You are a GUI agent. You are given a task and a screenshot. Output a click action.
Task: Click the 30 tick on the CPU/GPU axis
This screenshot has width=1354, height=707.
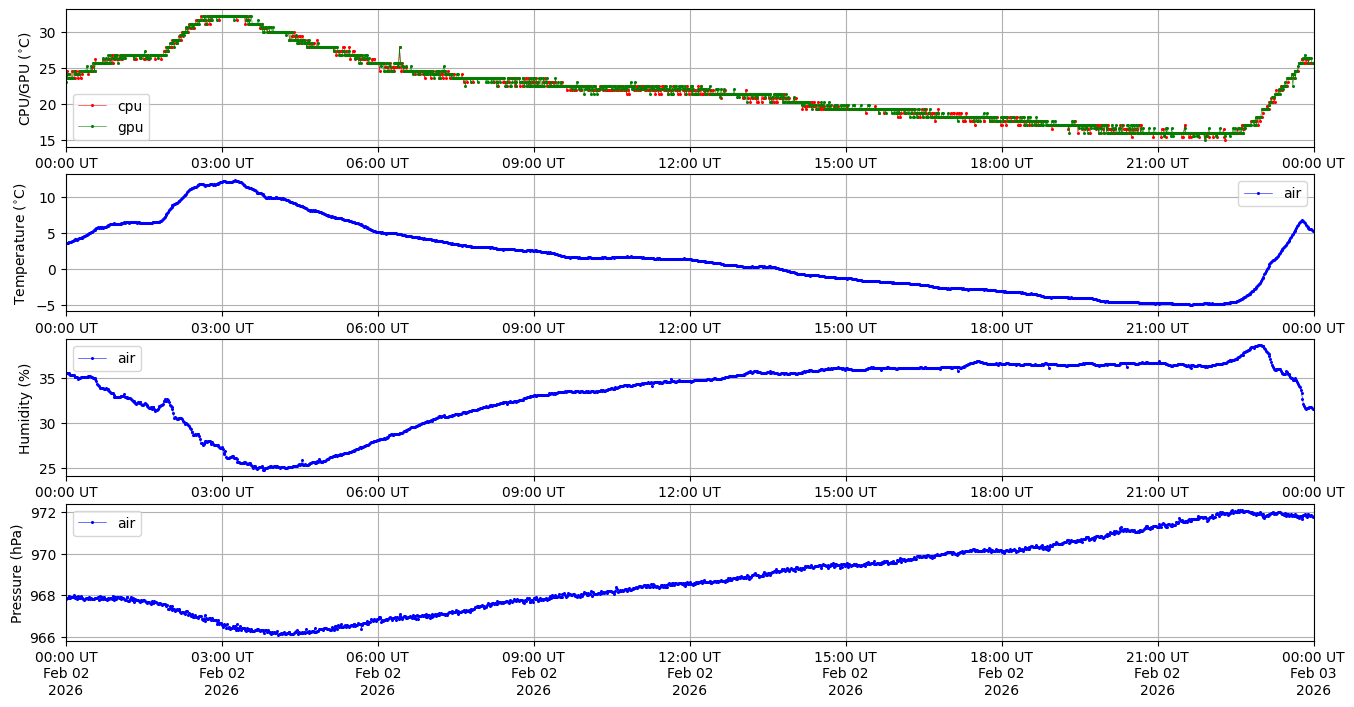click(48, 33)
